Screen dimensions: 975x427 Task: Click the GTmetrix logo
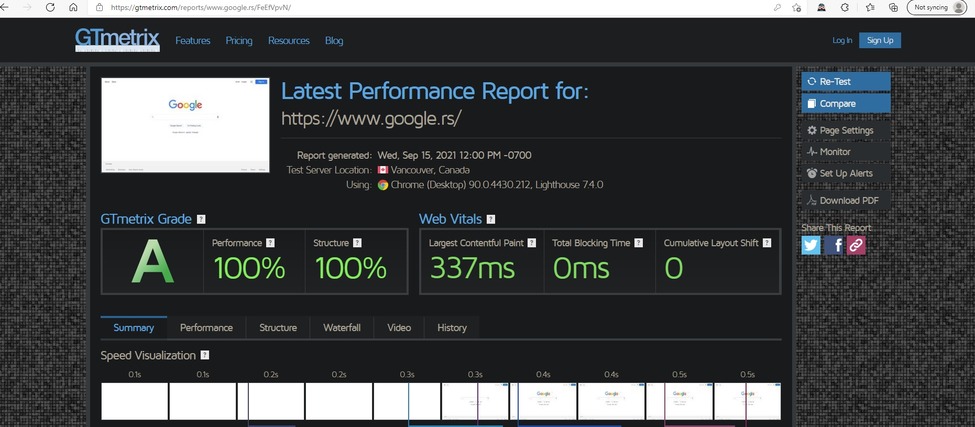tap(115, 40)
